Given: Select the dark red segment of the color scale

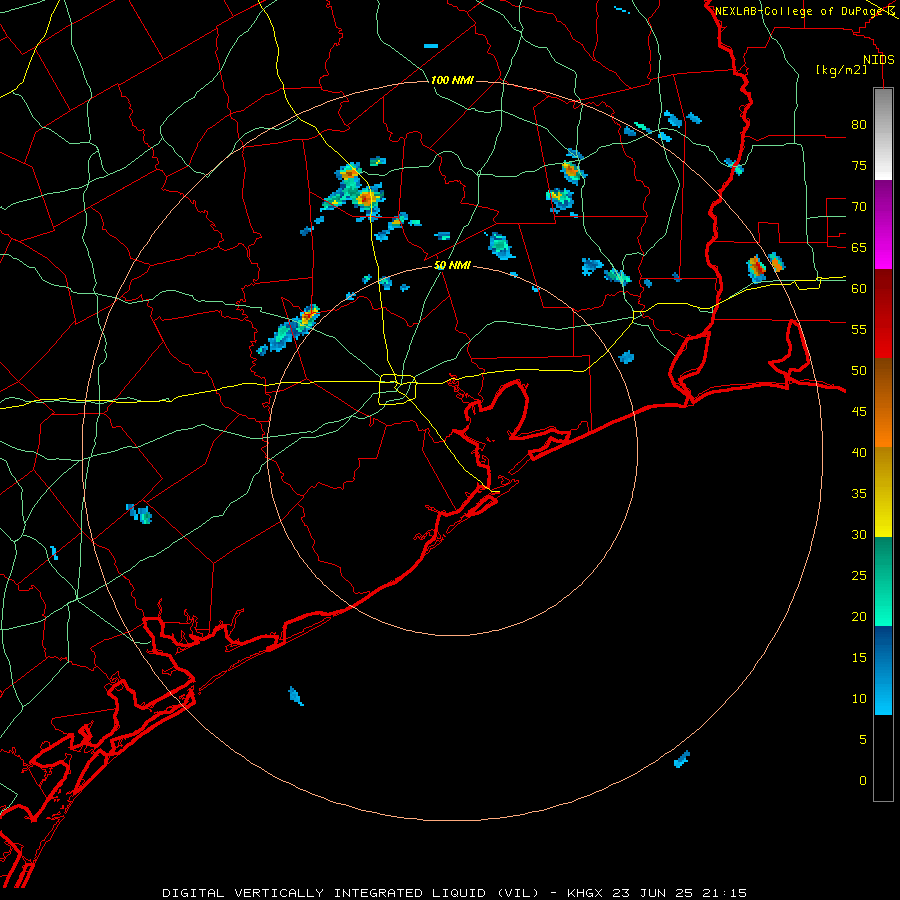Looking at the screenshot, I should pos(883,314).
